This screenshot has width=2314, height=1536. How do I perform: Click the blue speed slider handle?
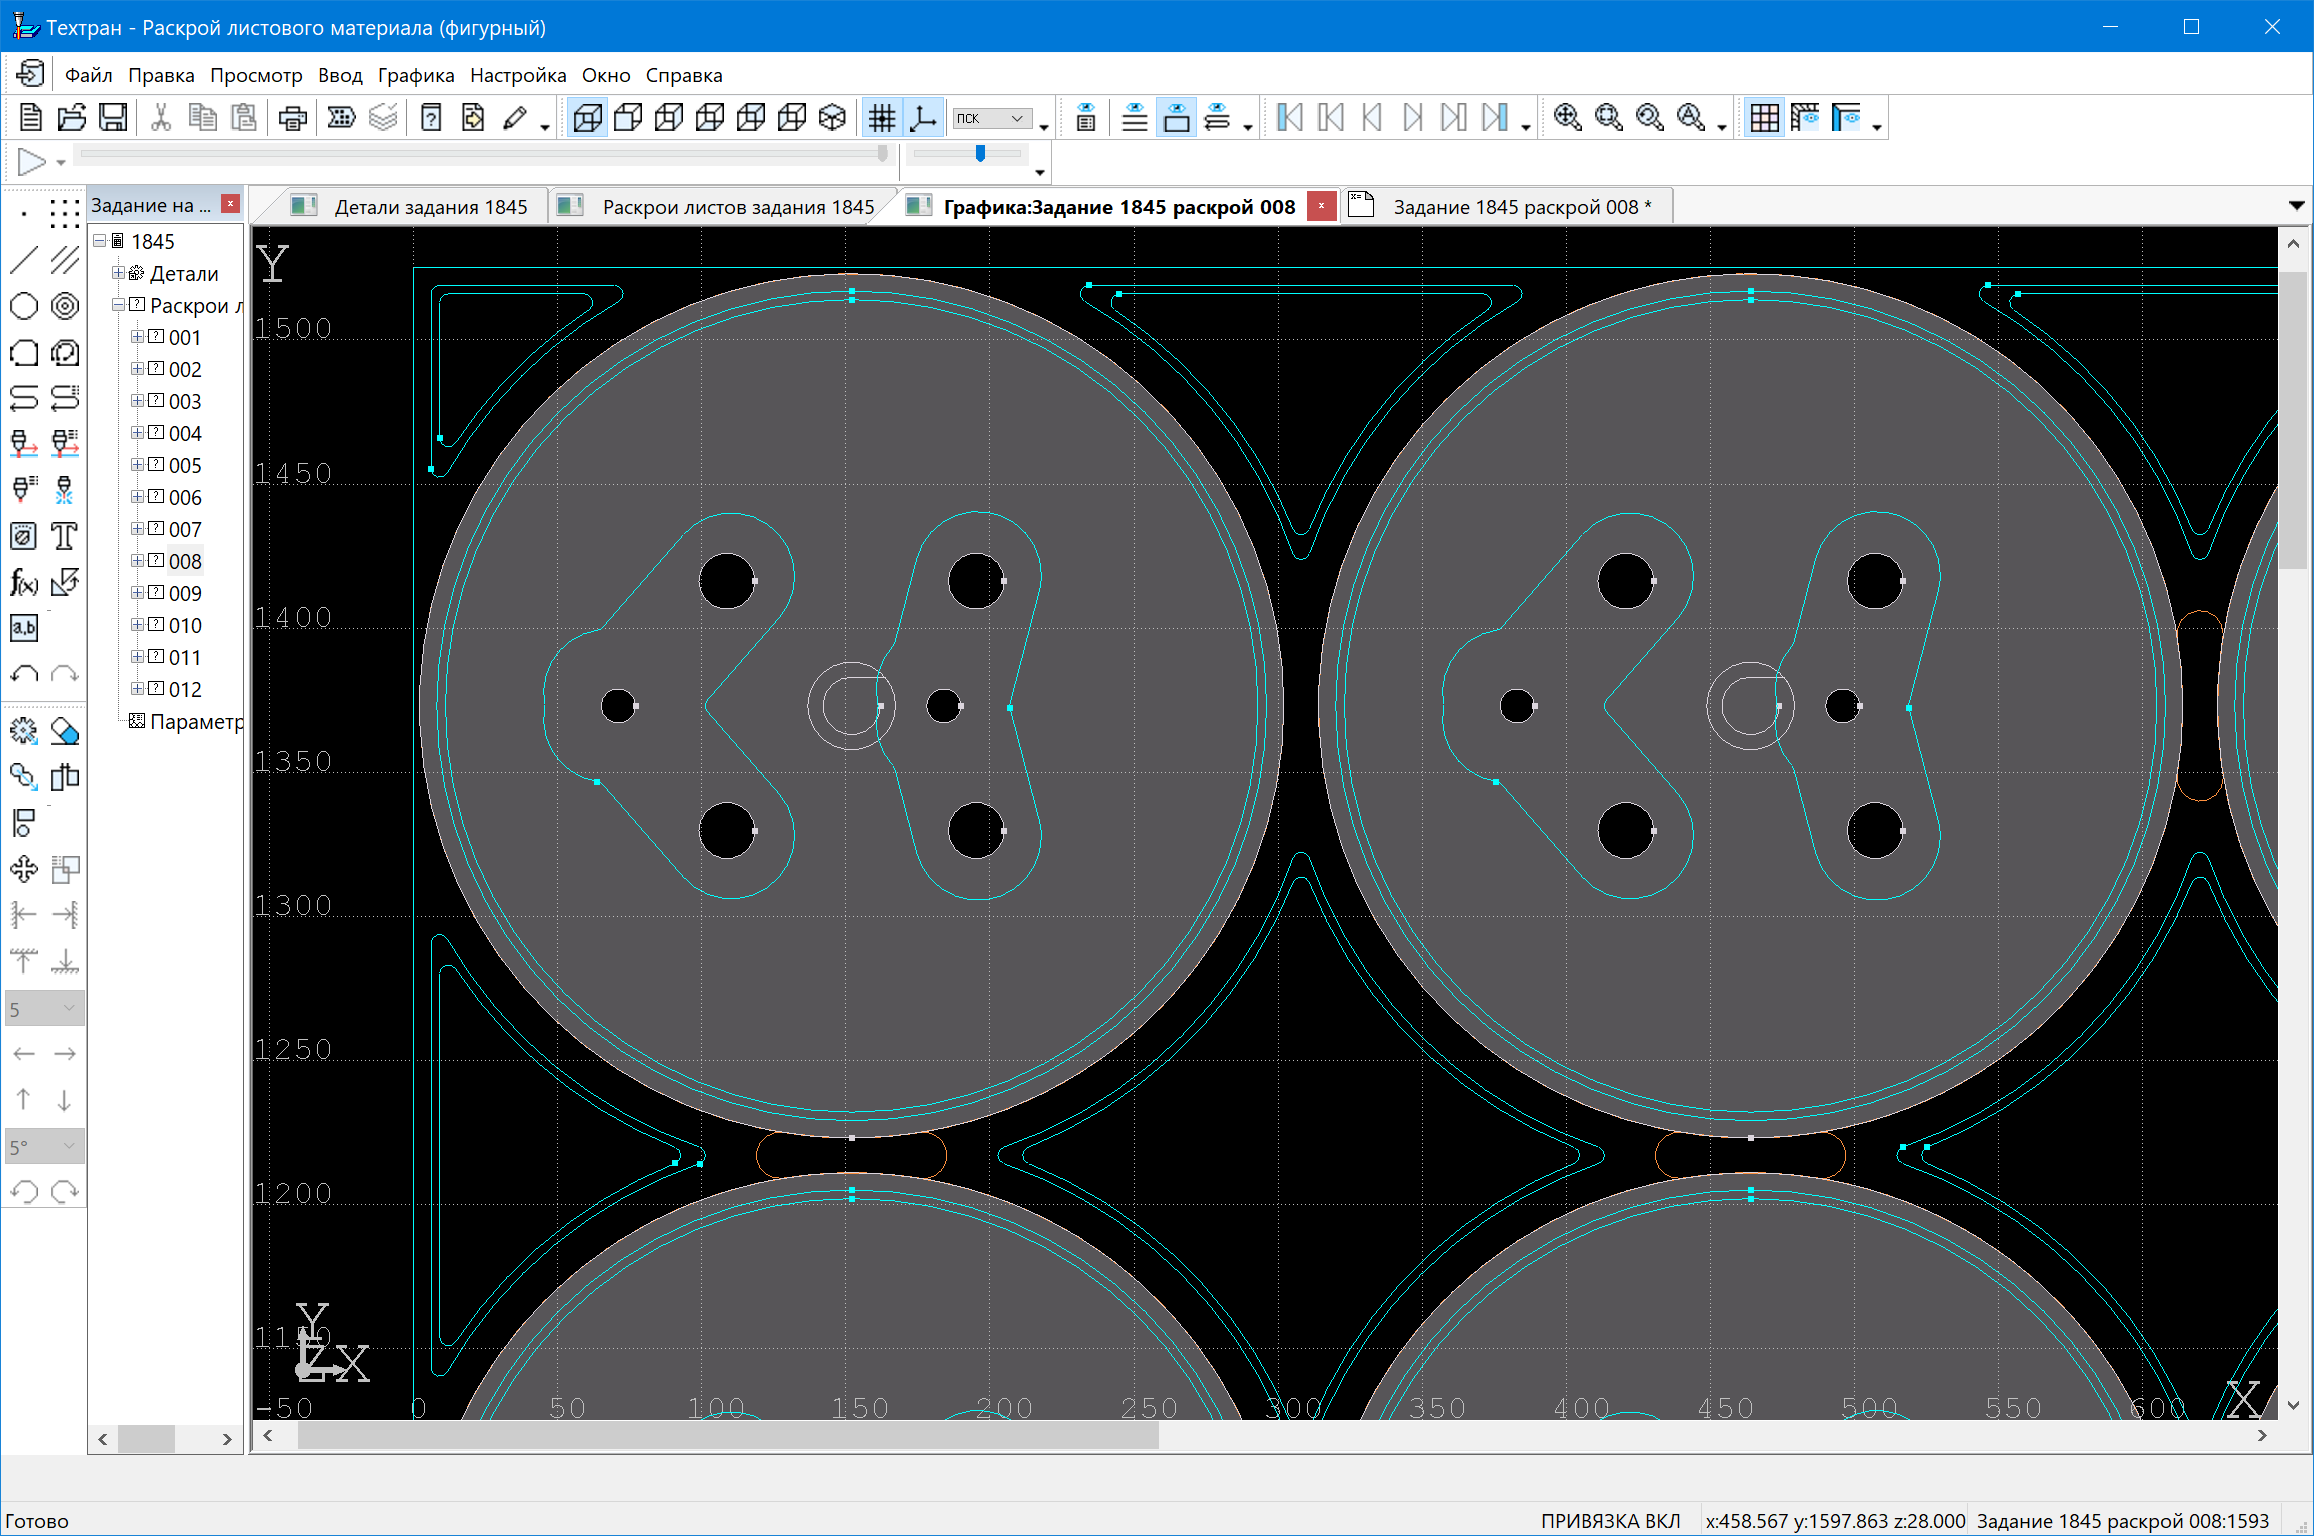click(980, 153)
